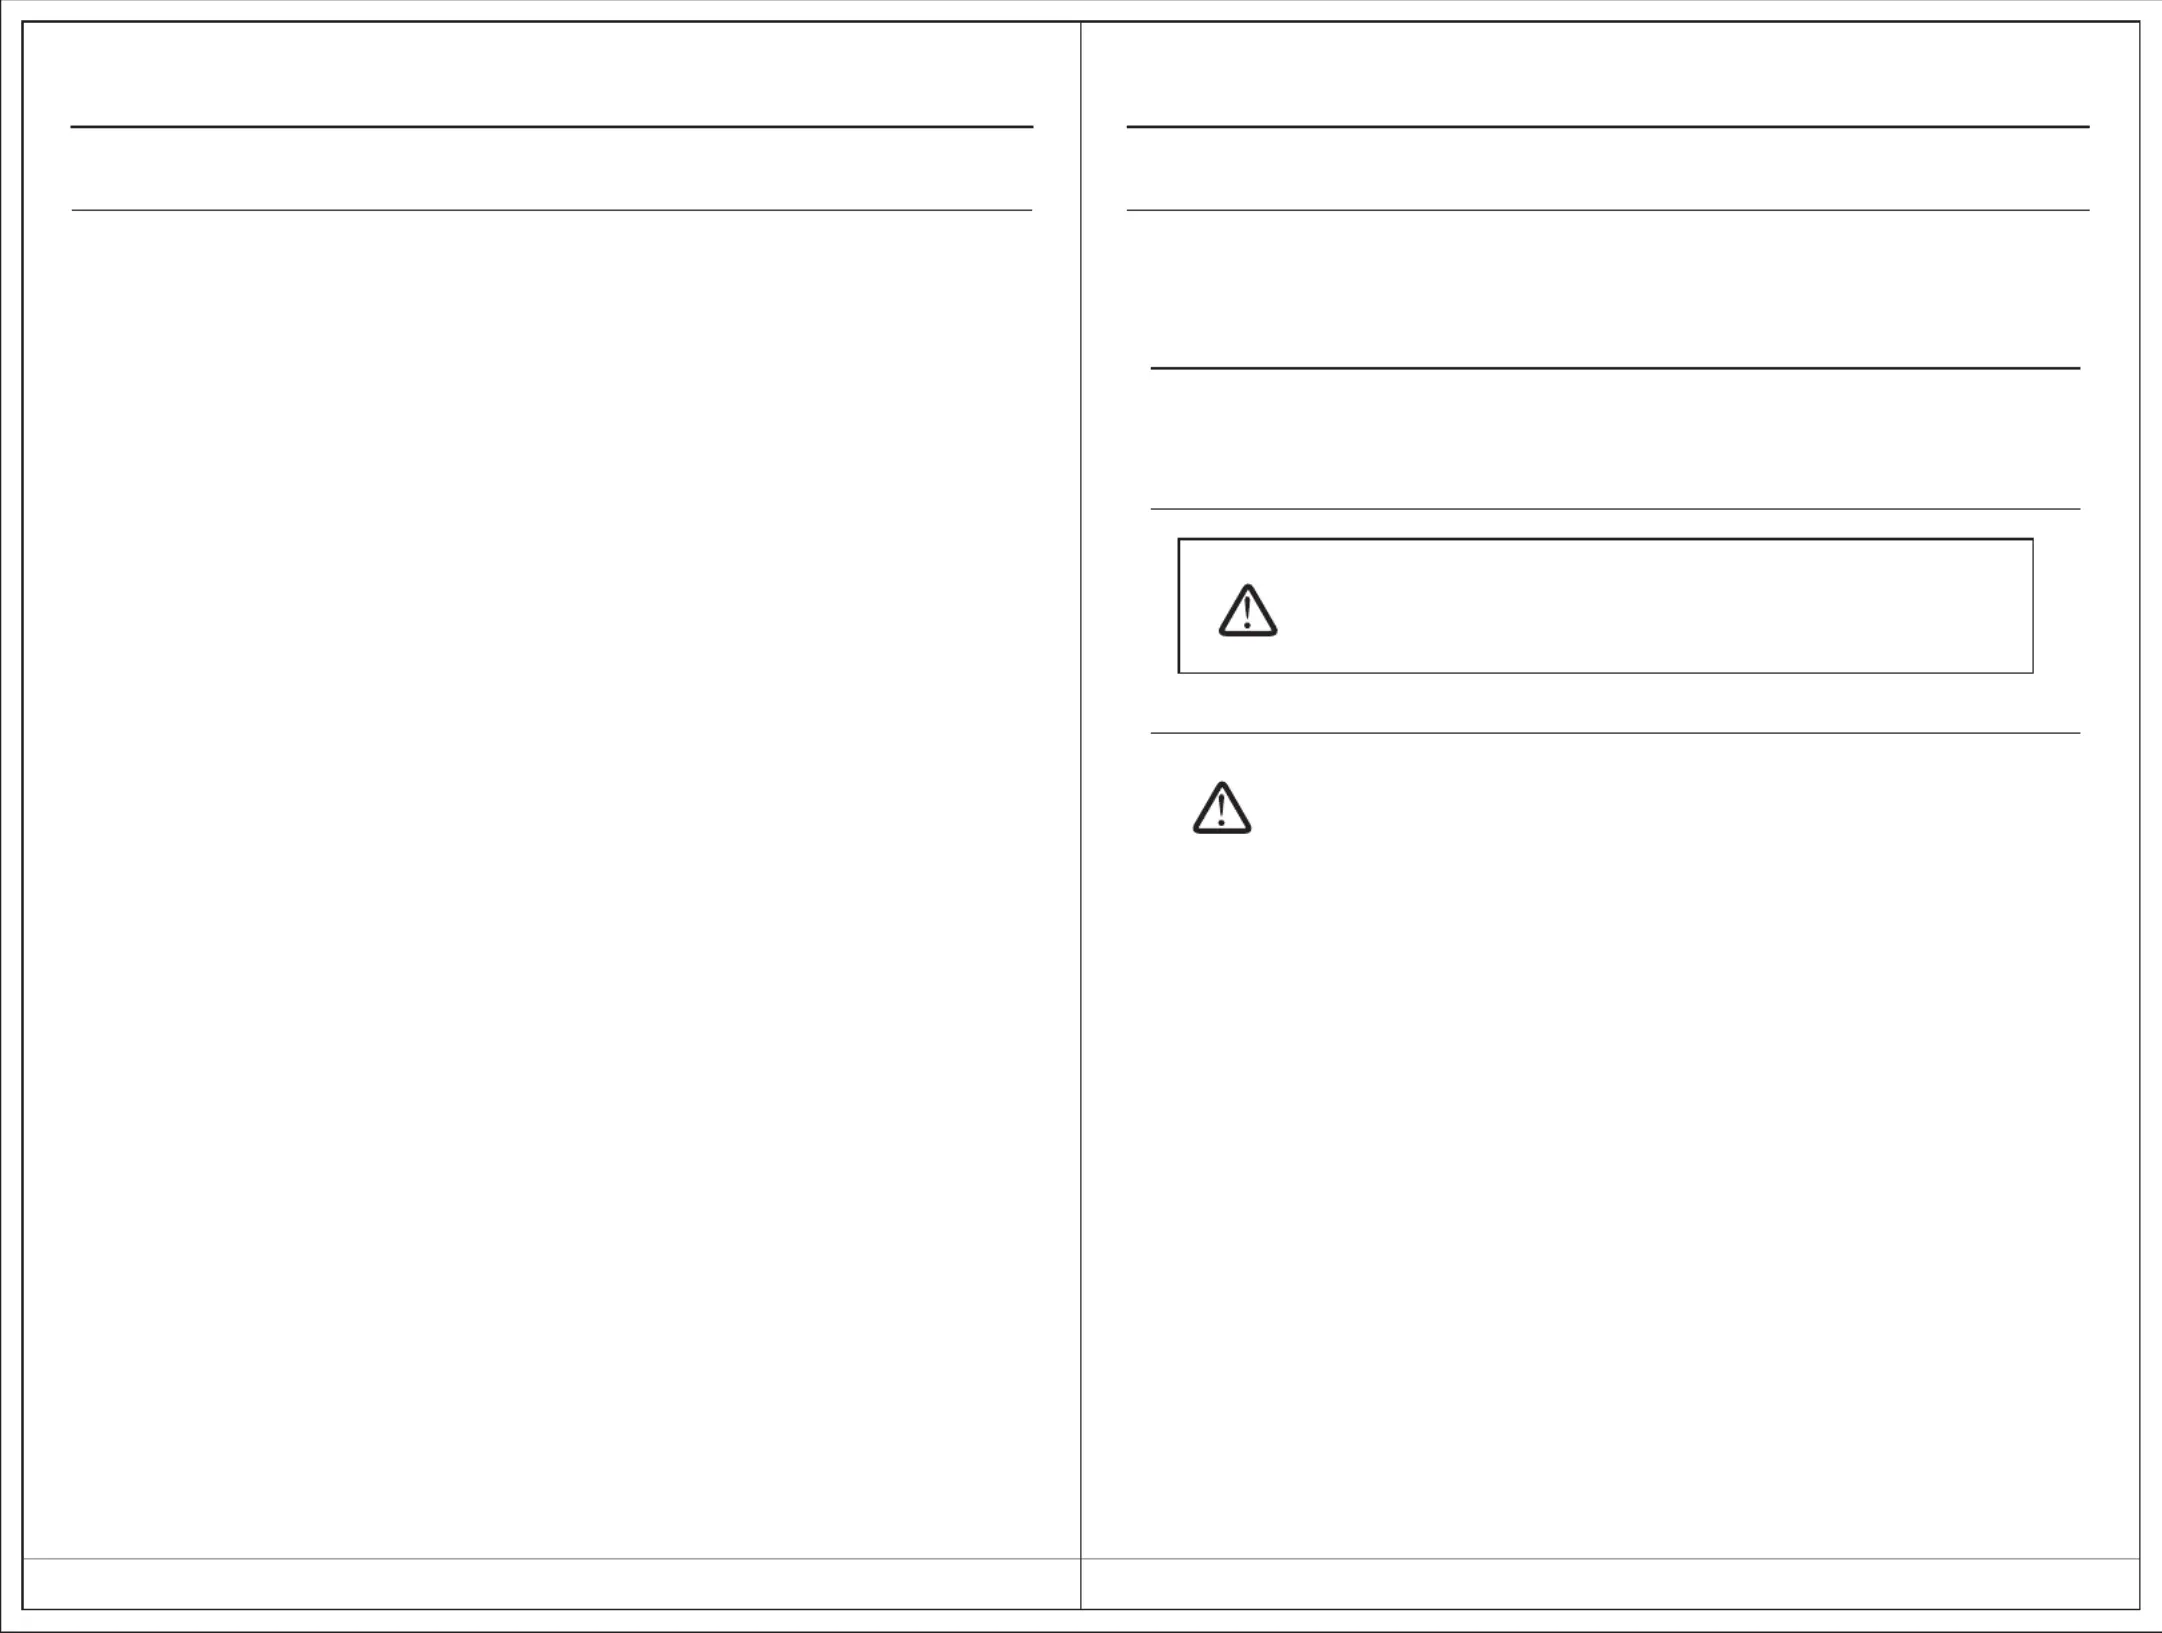2162x1633 pixels.
Task: Click the thick section rule above the warning box
Action: (1615, 368)
